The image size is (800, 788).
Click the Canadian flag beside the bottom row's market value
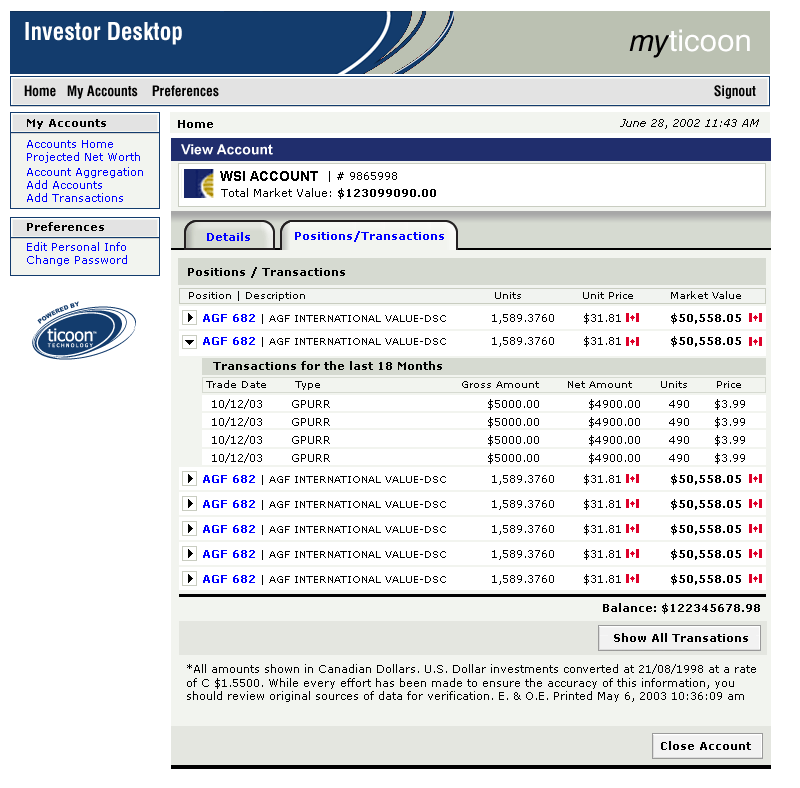(x=755, y=579)
